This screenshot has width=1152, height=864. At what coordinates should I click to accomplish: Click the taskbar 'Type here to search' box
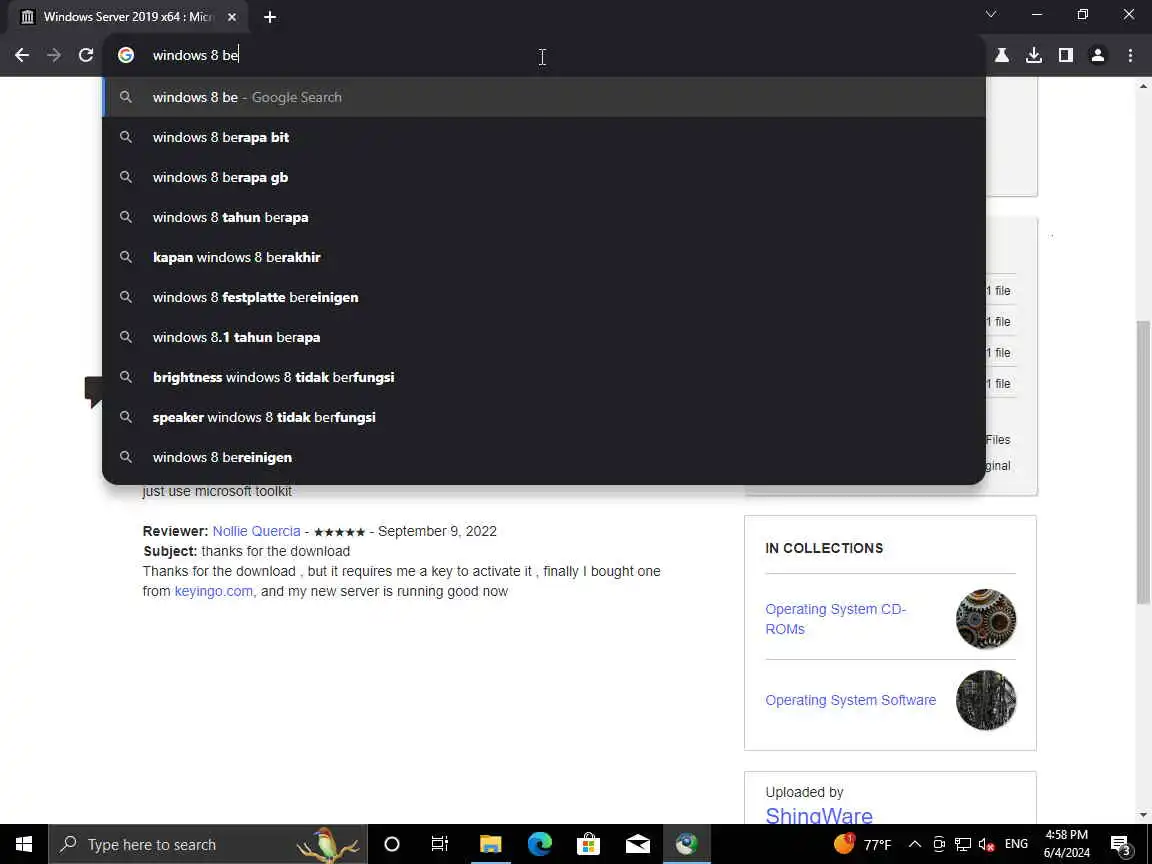point(208,844)
